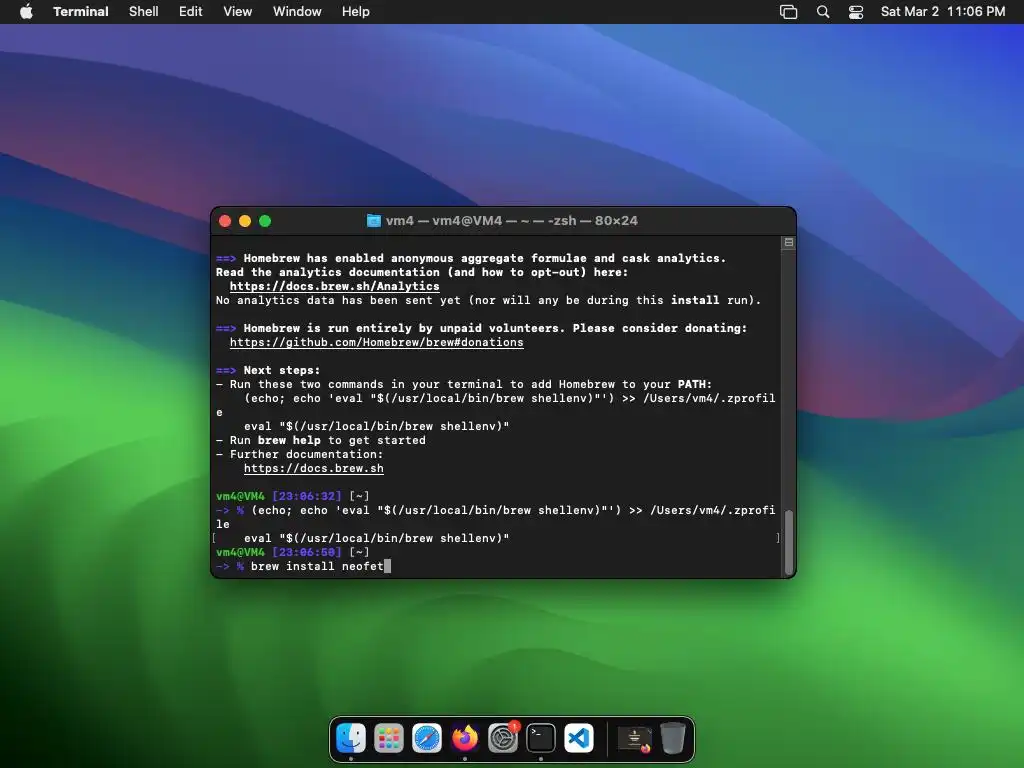This screenshot has height=768, width=1024.
Task: Minimize Terminal window with yellow button
Action: pos(245,221)
